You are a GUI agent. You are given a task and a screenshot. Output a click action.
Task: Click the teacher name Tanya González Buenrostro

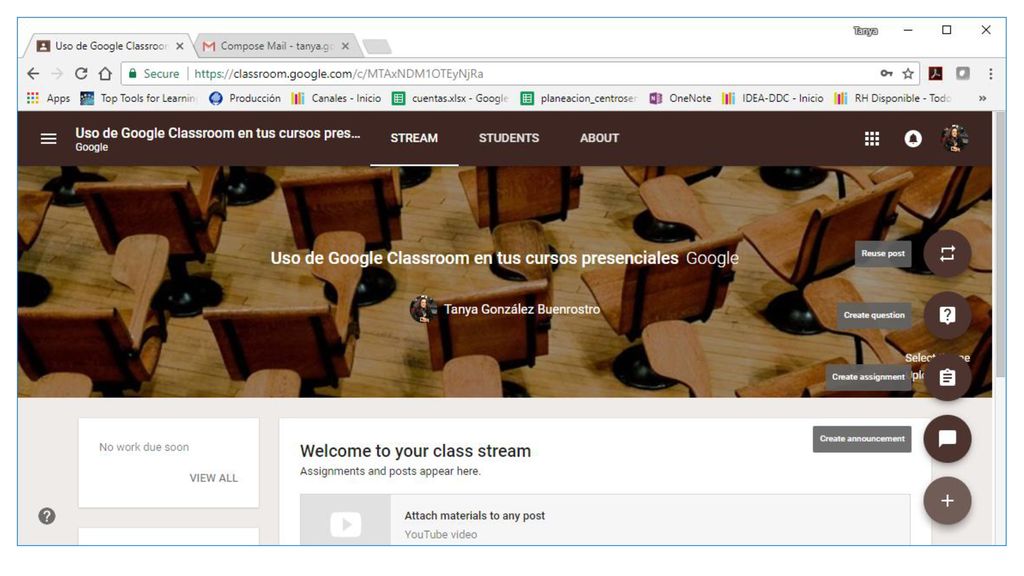pos(522,309)
